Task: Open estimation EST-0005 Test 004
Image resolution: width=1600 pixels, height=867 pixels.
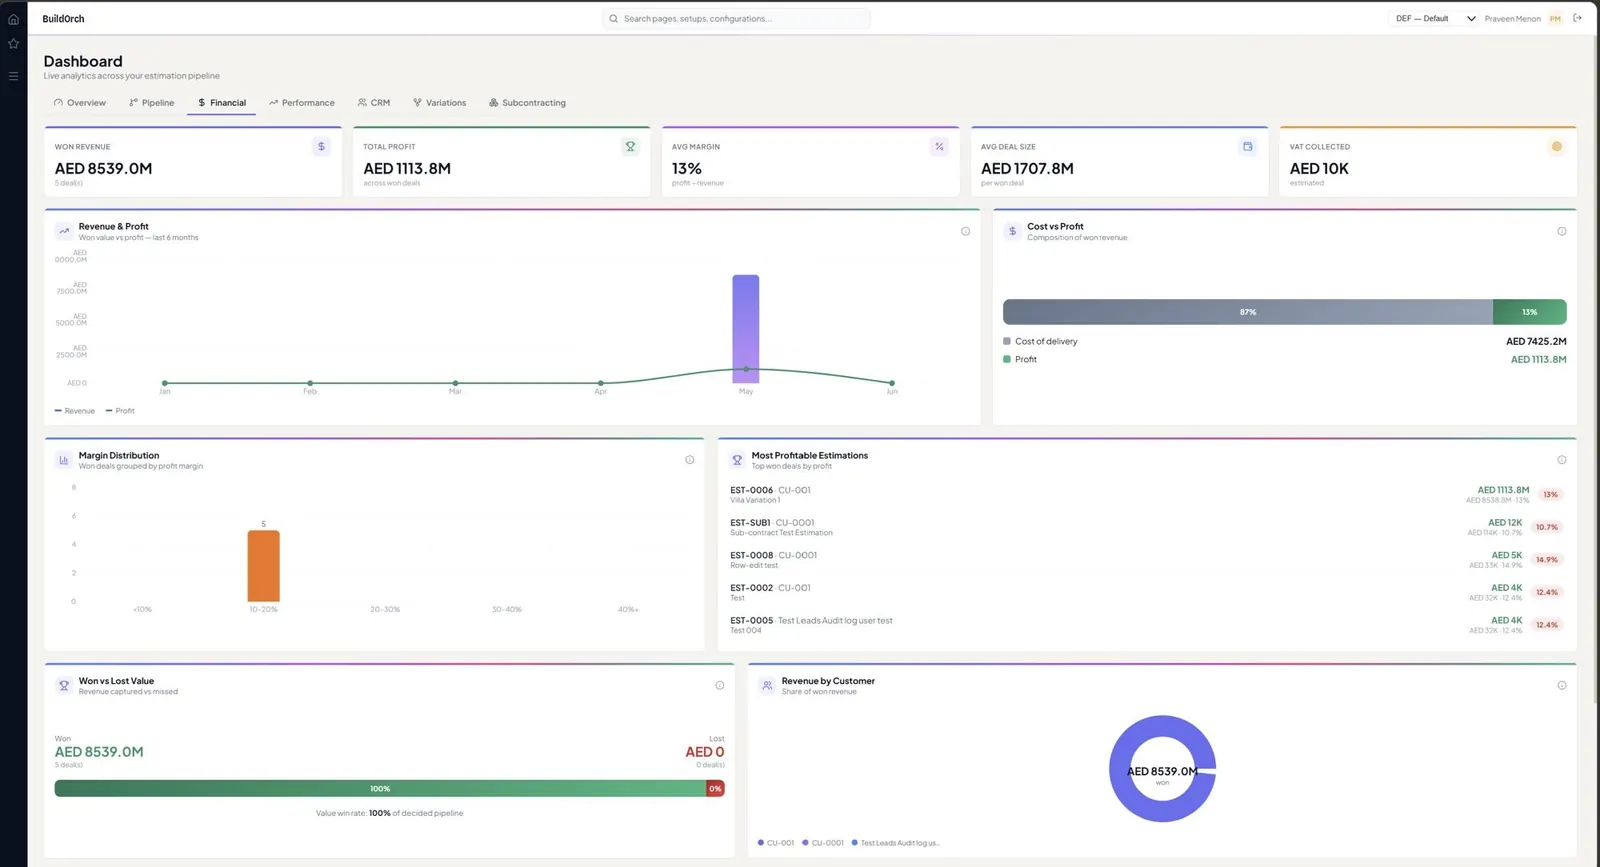Action: (1146, 625)
